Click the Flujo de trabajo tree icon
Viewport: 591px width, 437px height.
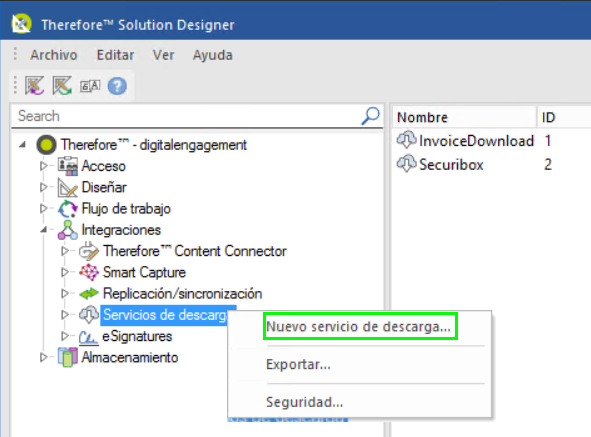67,209
